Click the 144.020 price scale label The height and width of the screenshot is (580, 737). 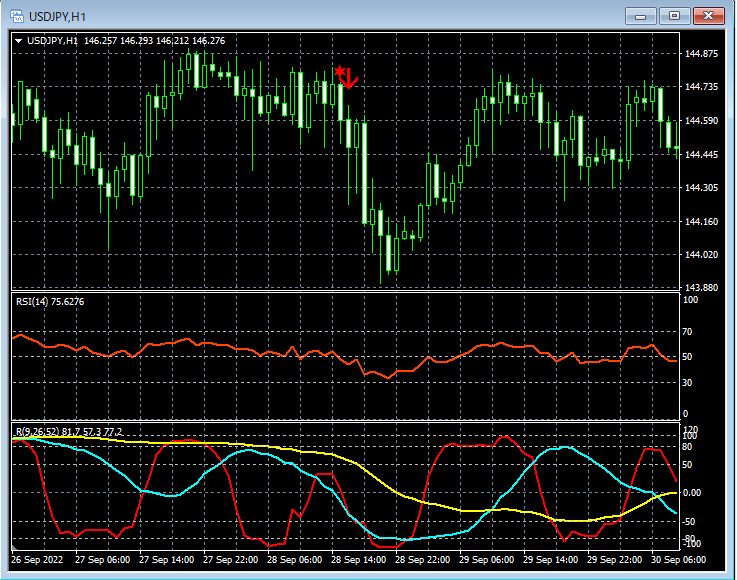click(701, 255)
